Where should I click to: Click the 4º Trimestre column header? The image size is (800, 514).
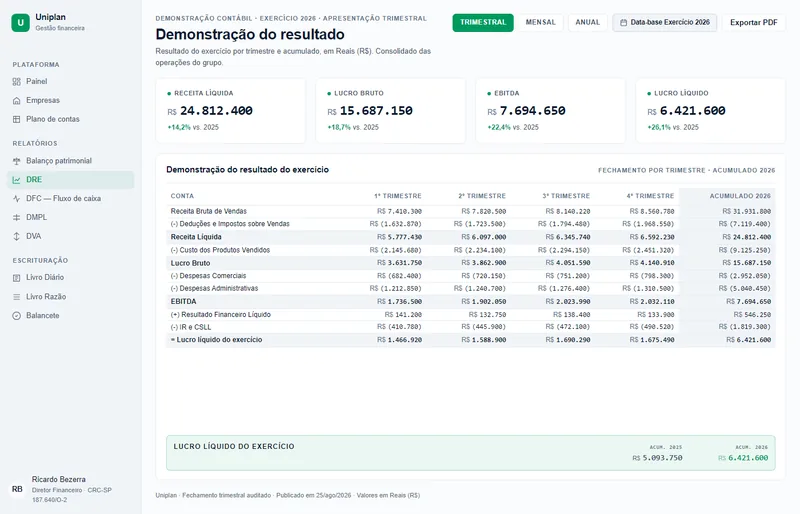tap(651, 196)
